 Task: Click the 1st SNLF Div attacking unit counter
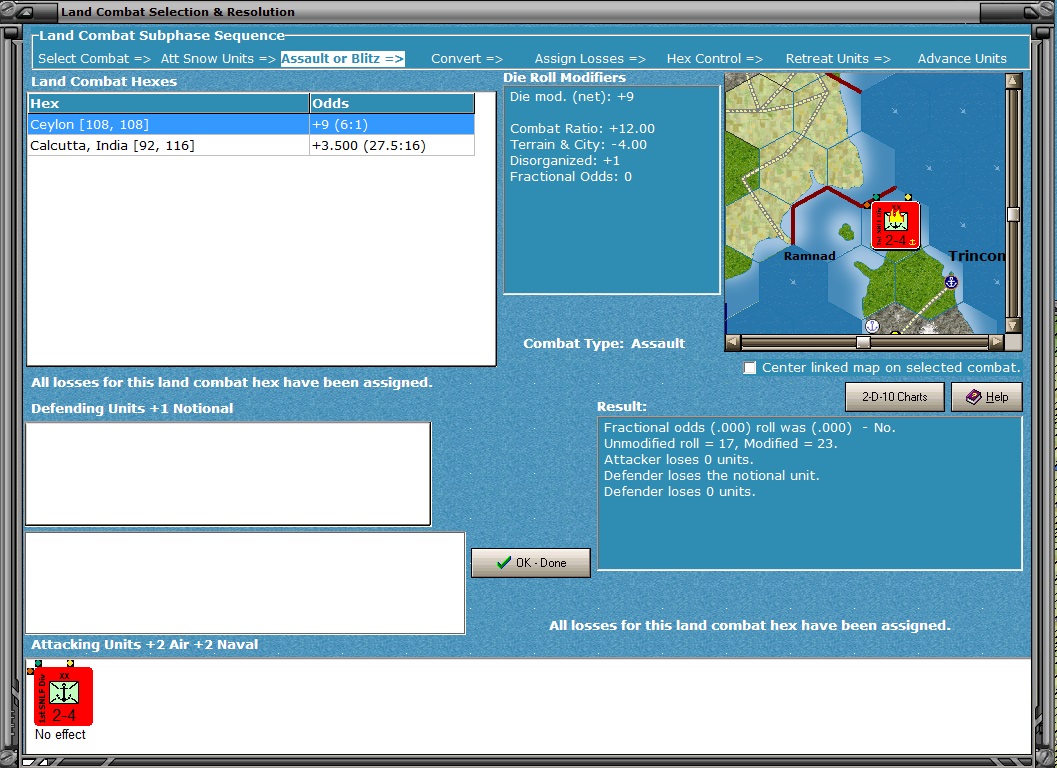63,696
